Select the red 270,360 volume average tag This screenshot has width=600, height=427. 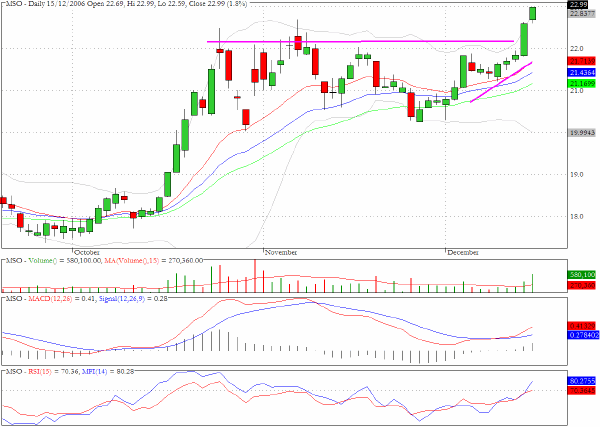click(582, 285)
